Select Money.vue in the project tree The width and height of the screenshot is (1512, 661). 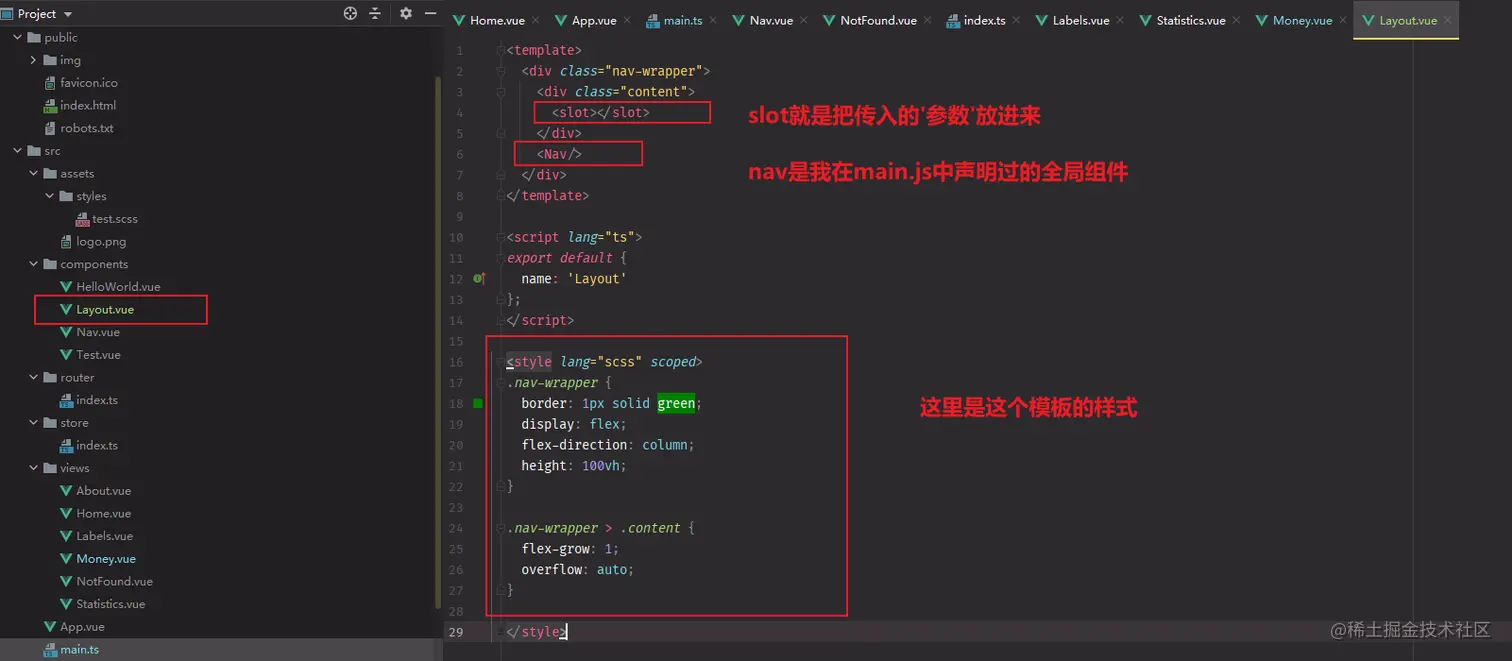[106, 559]
